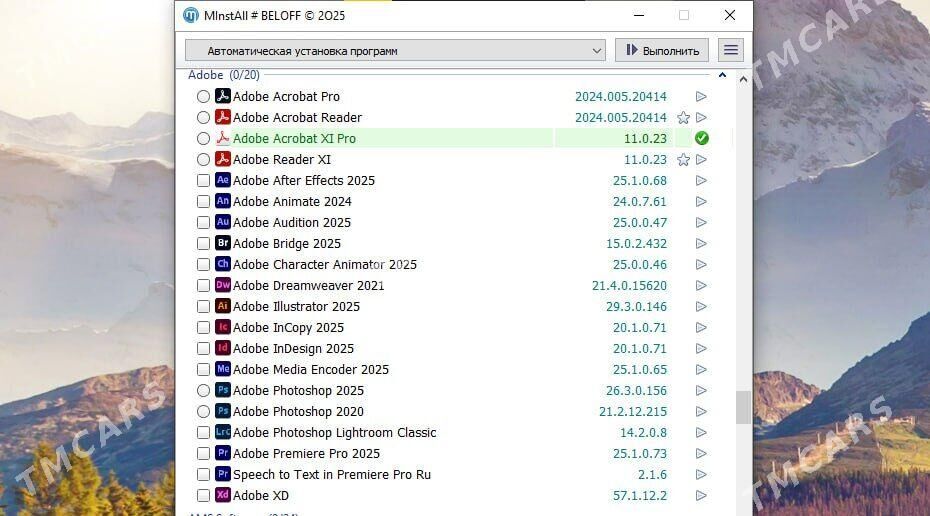The image size is (930, 516).
Task: Select the Adobe Acrobat Pro radio button
Action: pyautogui.click(x=203, y=96)
